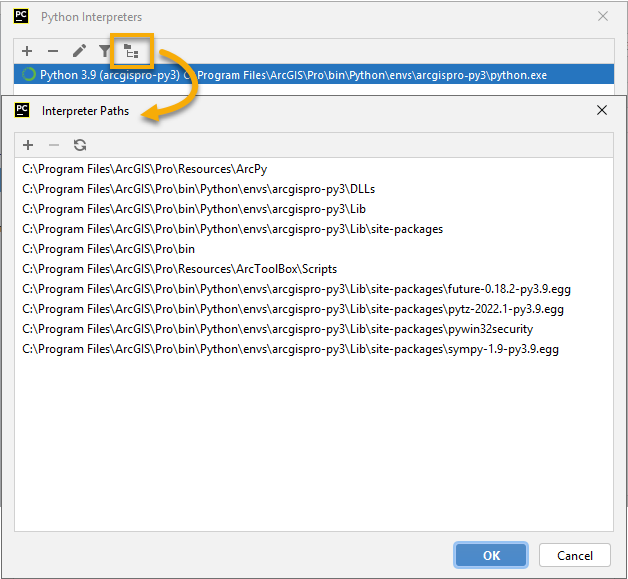628x579 pixels.
Task: Reload the interpreter paths list
Action: click(x=80, y=145)
